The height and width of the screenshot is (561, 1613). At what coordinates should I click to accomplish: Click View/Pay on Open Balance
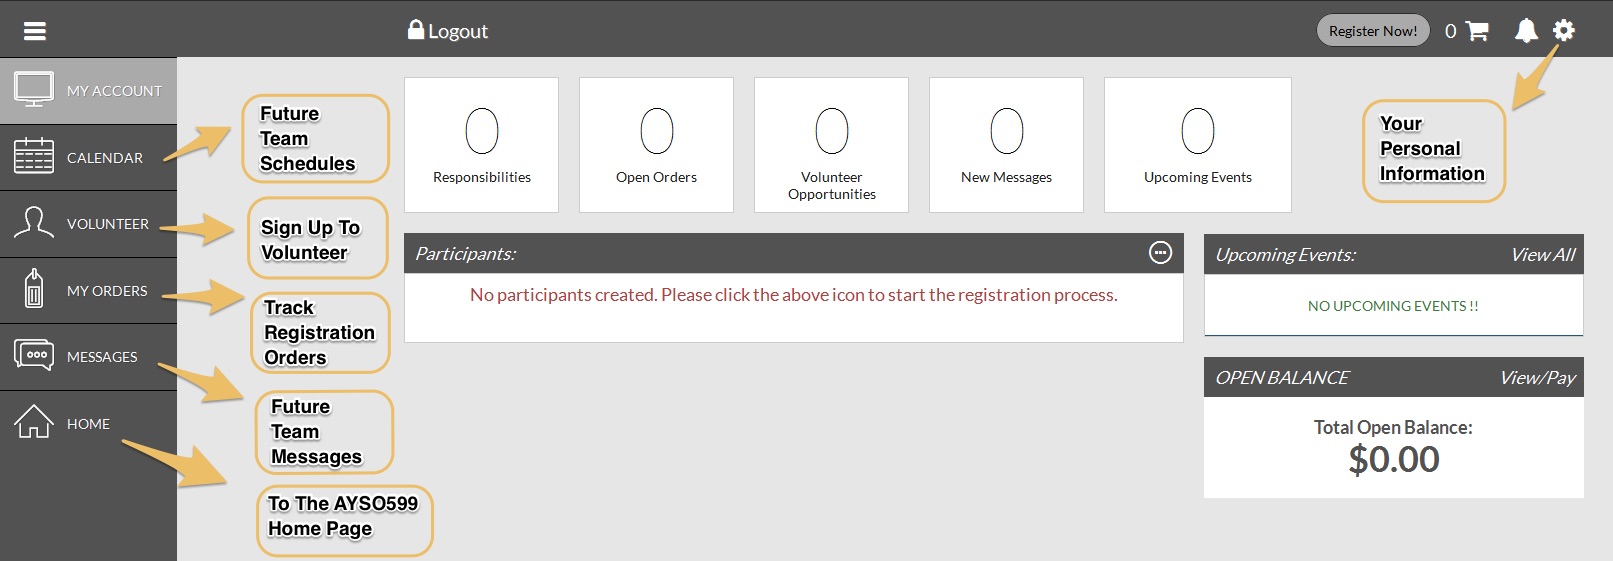click(1536, 378)
